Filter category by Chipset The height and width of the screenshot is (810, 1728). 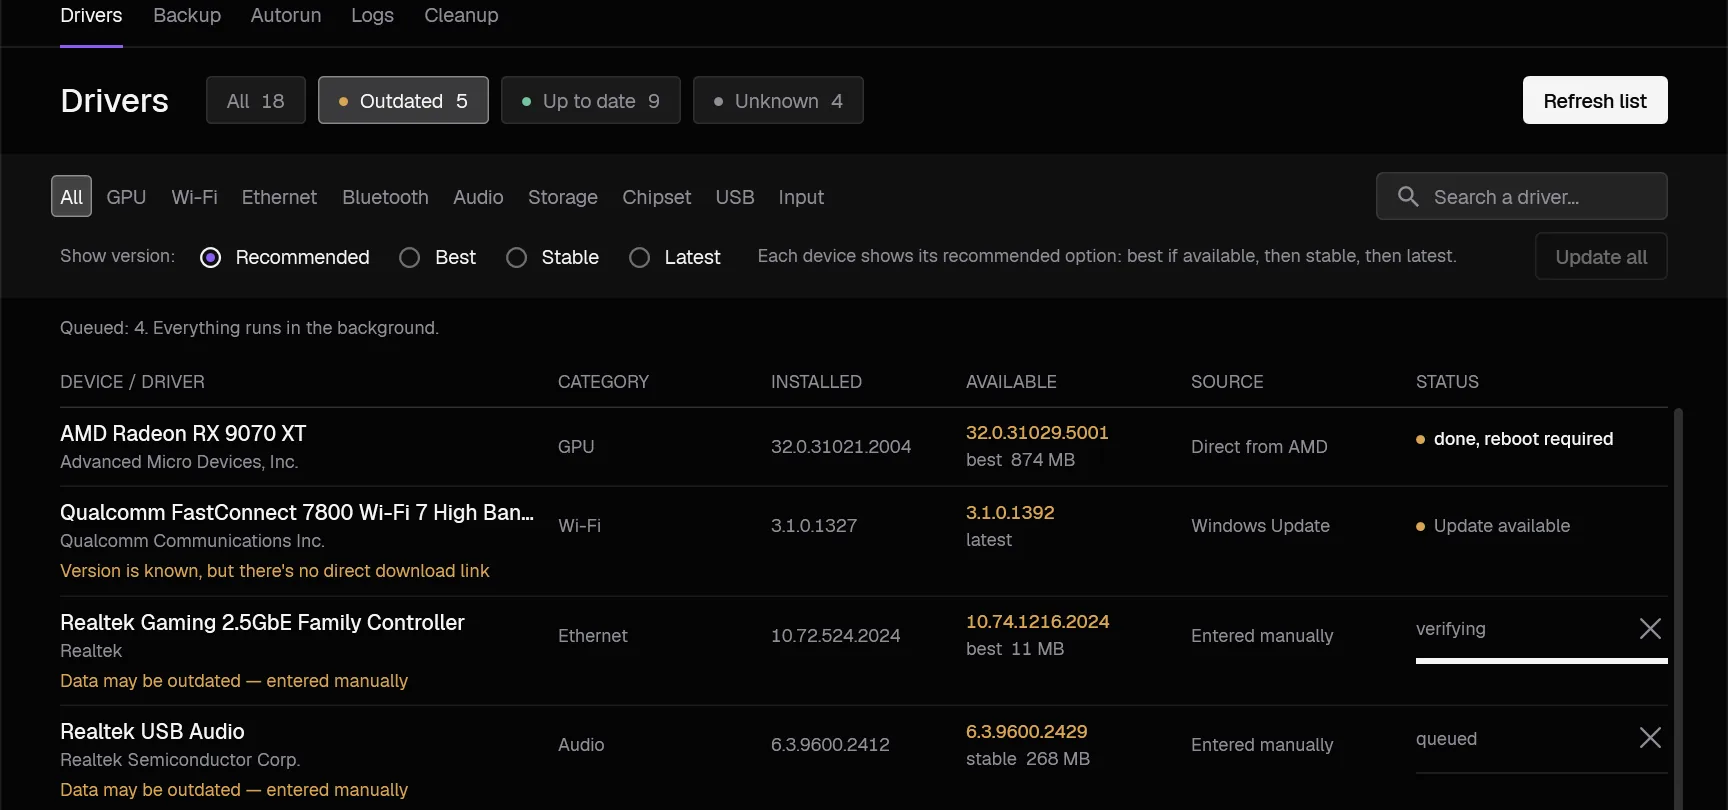(x=656, y=197)
